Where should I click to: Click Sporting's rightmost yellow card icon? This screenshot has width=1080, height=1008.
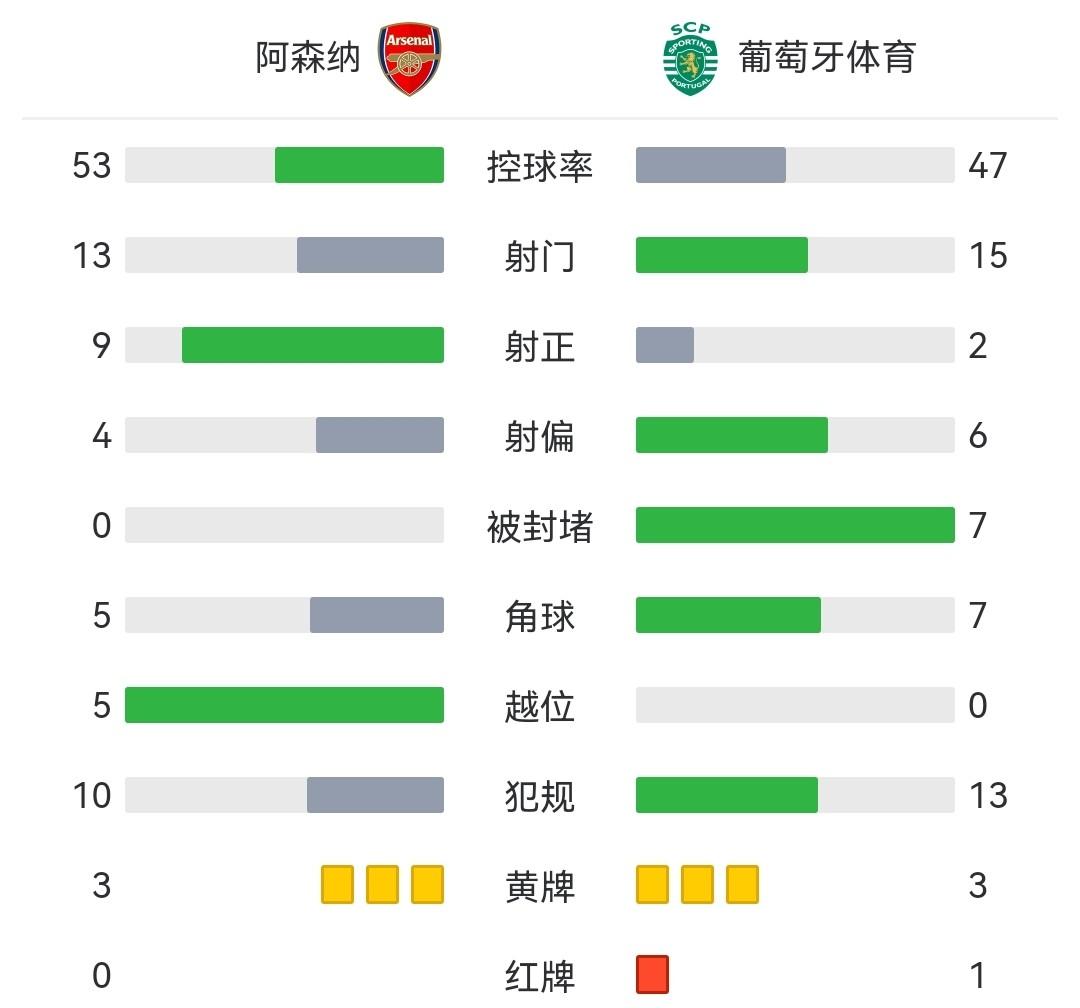(x=742, y=885)
